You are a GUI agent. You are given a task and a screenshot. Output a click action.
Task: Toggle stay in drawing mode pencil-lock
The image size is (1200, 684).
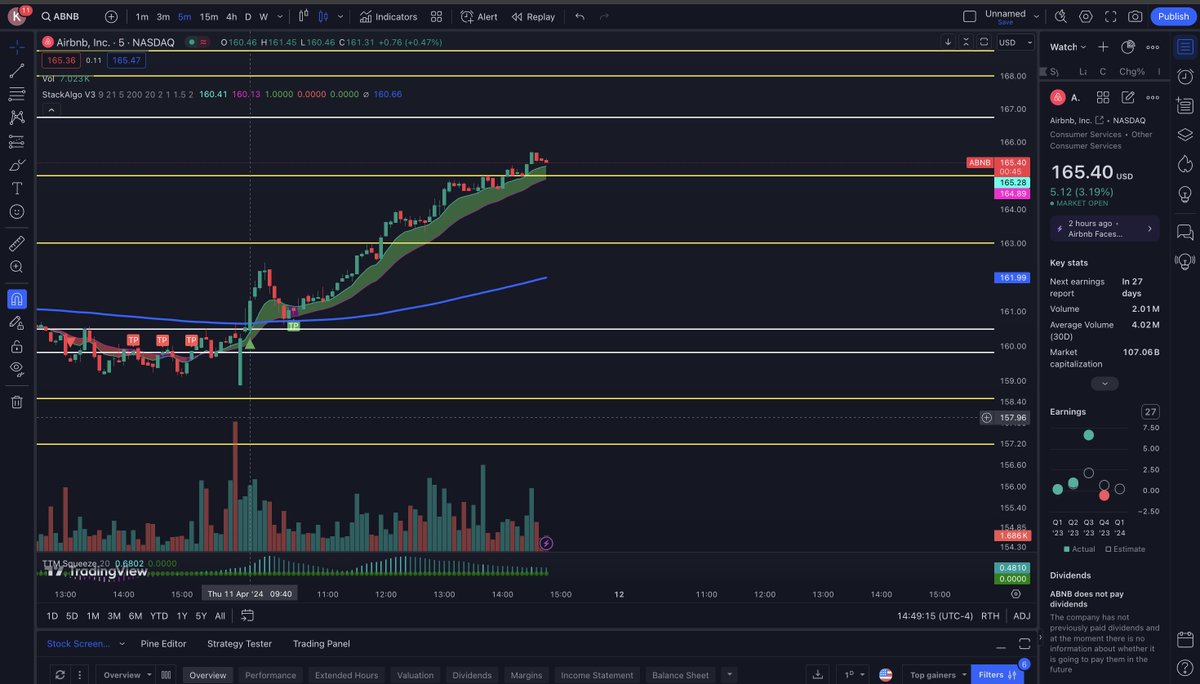[17, 323]
